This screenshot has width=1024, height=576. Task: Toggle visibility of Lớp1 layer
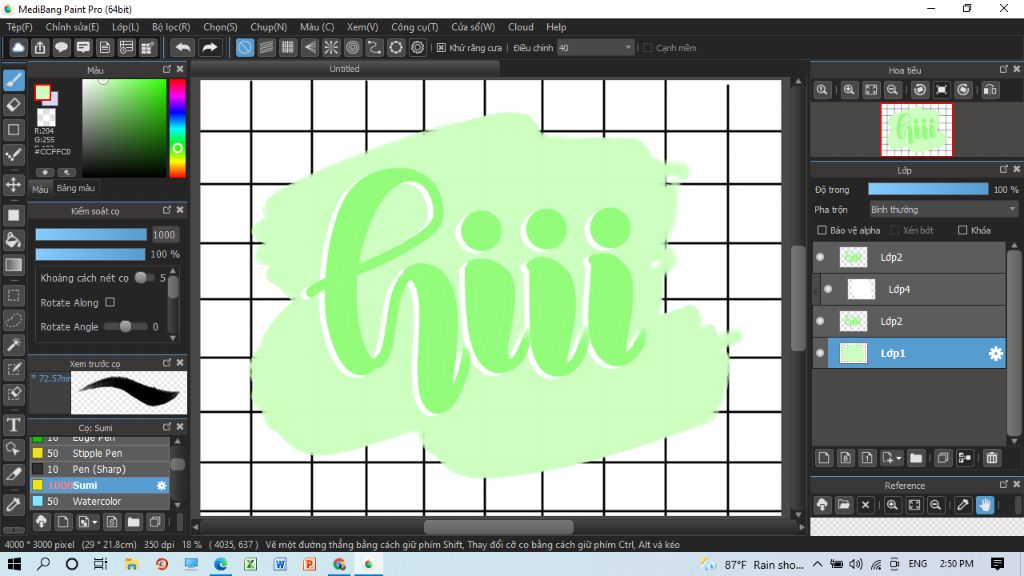tap(820, 353)
